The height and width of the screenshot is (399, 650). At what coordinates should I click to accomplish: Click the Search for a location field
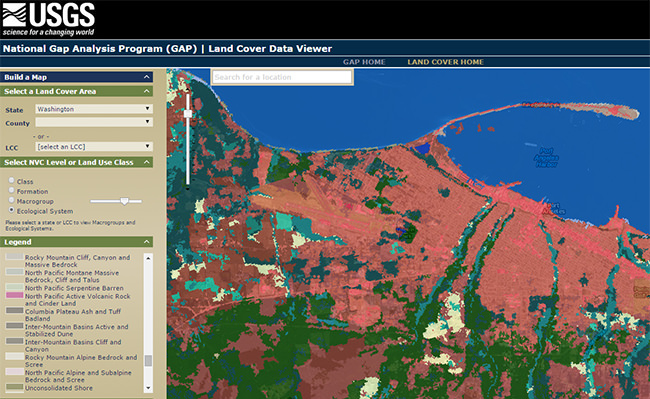282,77
